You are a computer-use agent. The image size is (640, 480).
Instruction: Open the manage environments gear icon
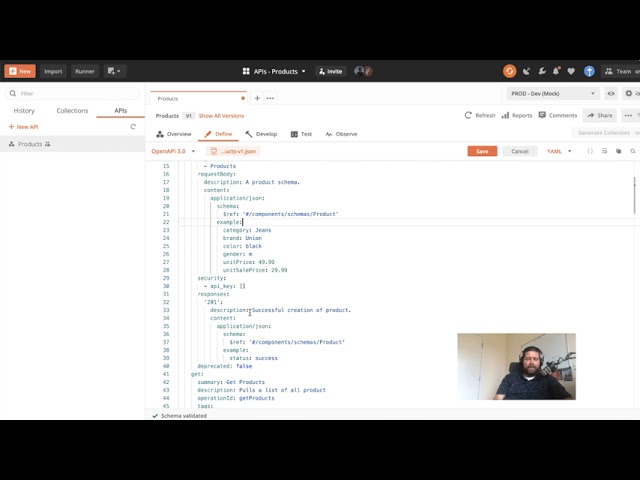tap(629, 93)
